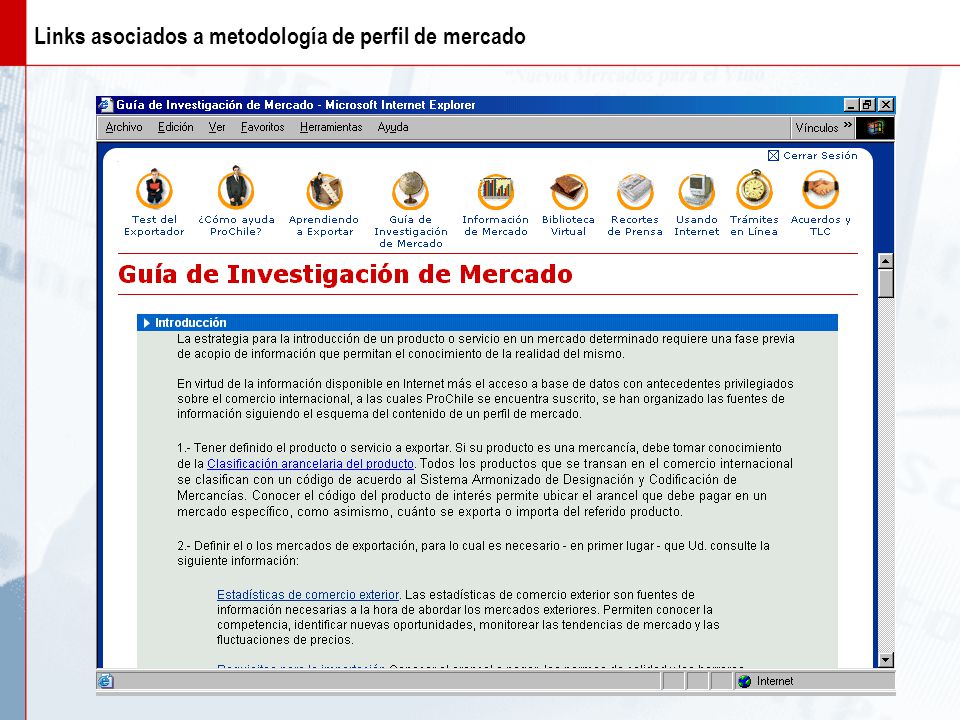Open the Recortes de Prensa newspaper icon
The image size is (960, 720).
(x=635, y=191)
